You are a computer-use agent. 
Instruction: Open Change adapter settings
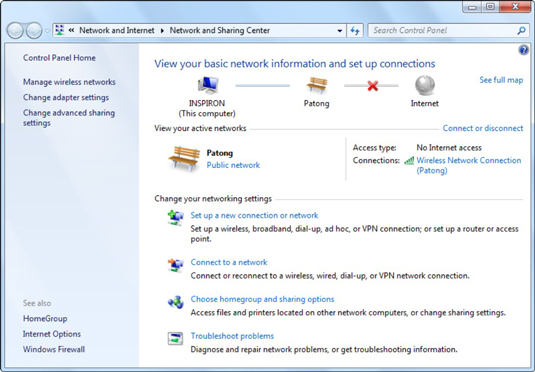tap(66, 97)
